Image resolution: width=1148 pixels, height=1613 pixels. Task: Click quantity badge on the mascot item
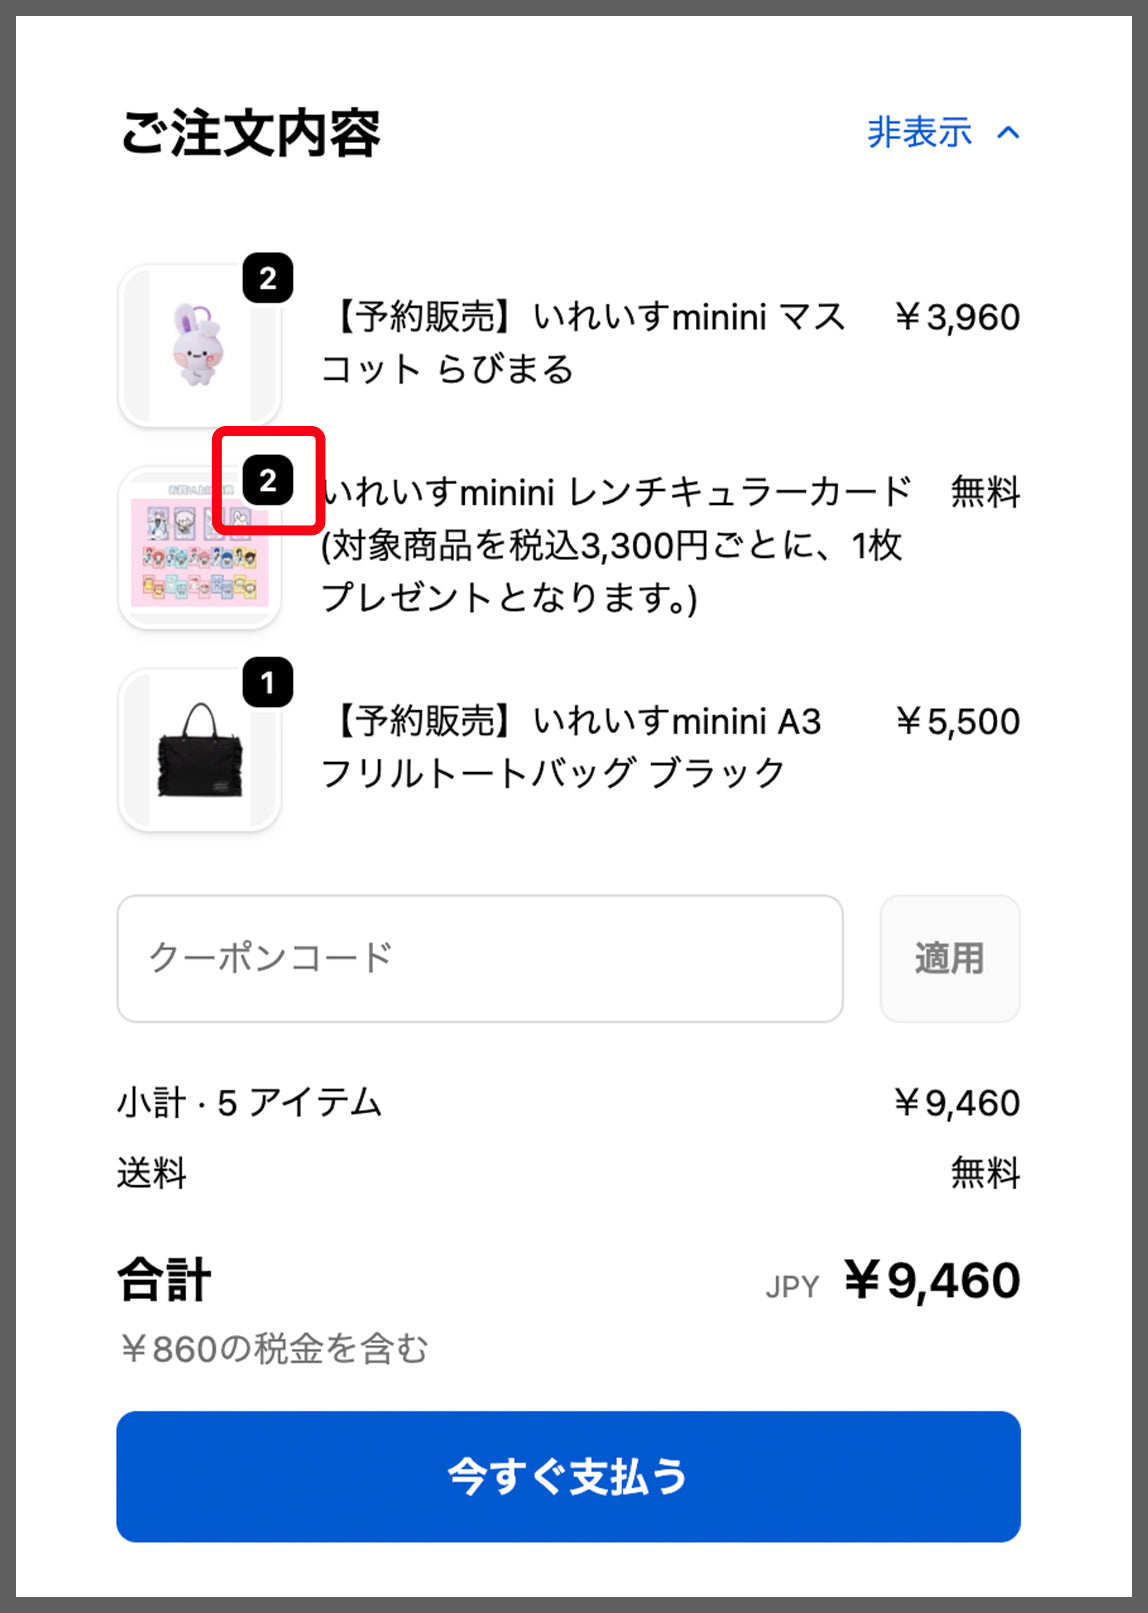268,278
